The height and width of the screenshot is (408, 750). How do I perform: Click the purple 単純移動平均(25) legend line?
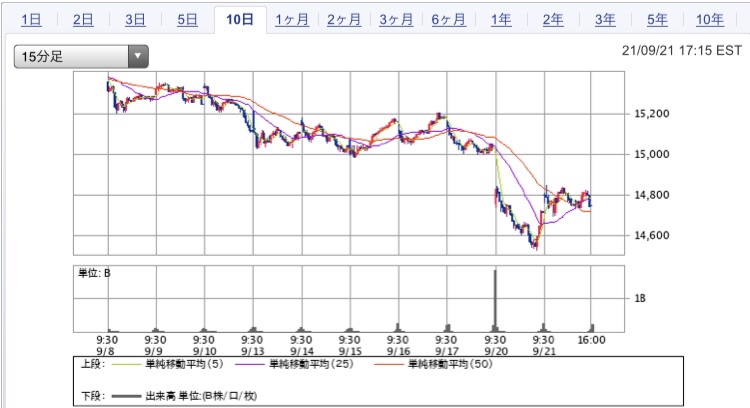point(249,365)
